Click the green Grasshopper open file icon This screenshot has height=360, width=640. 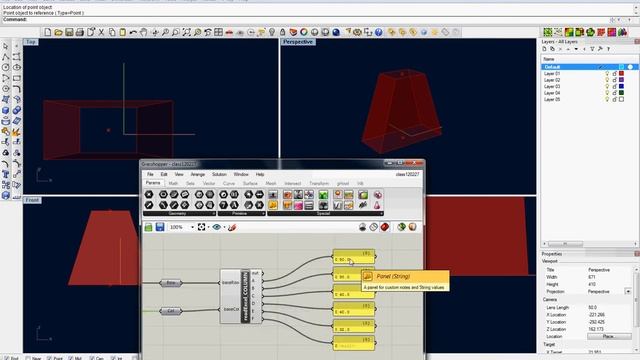pos(149,227)
